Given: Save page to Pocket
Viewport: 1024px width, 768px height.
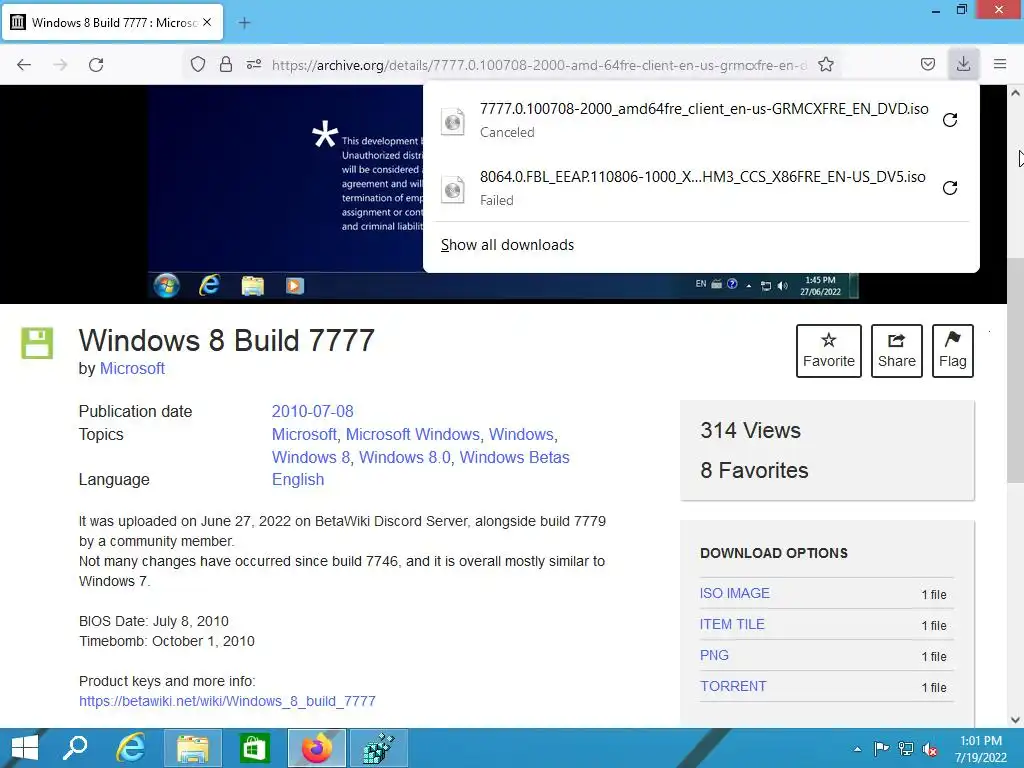Looking at the screenshot, I should click(927, 64).
